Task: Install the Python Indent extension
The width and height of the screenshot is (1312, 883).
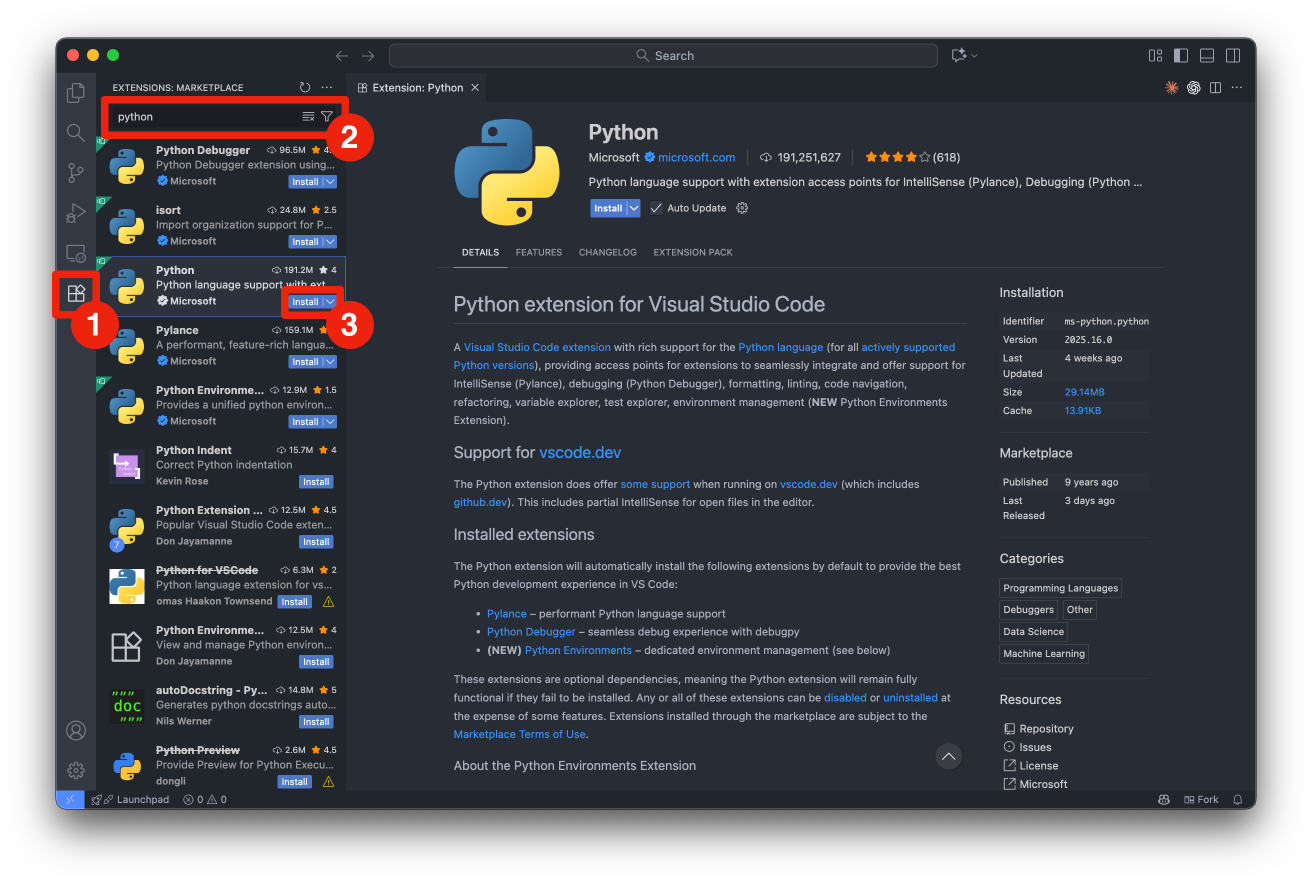Action: click(x=316, y=482)
